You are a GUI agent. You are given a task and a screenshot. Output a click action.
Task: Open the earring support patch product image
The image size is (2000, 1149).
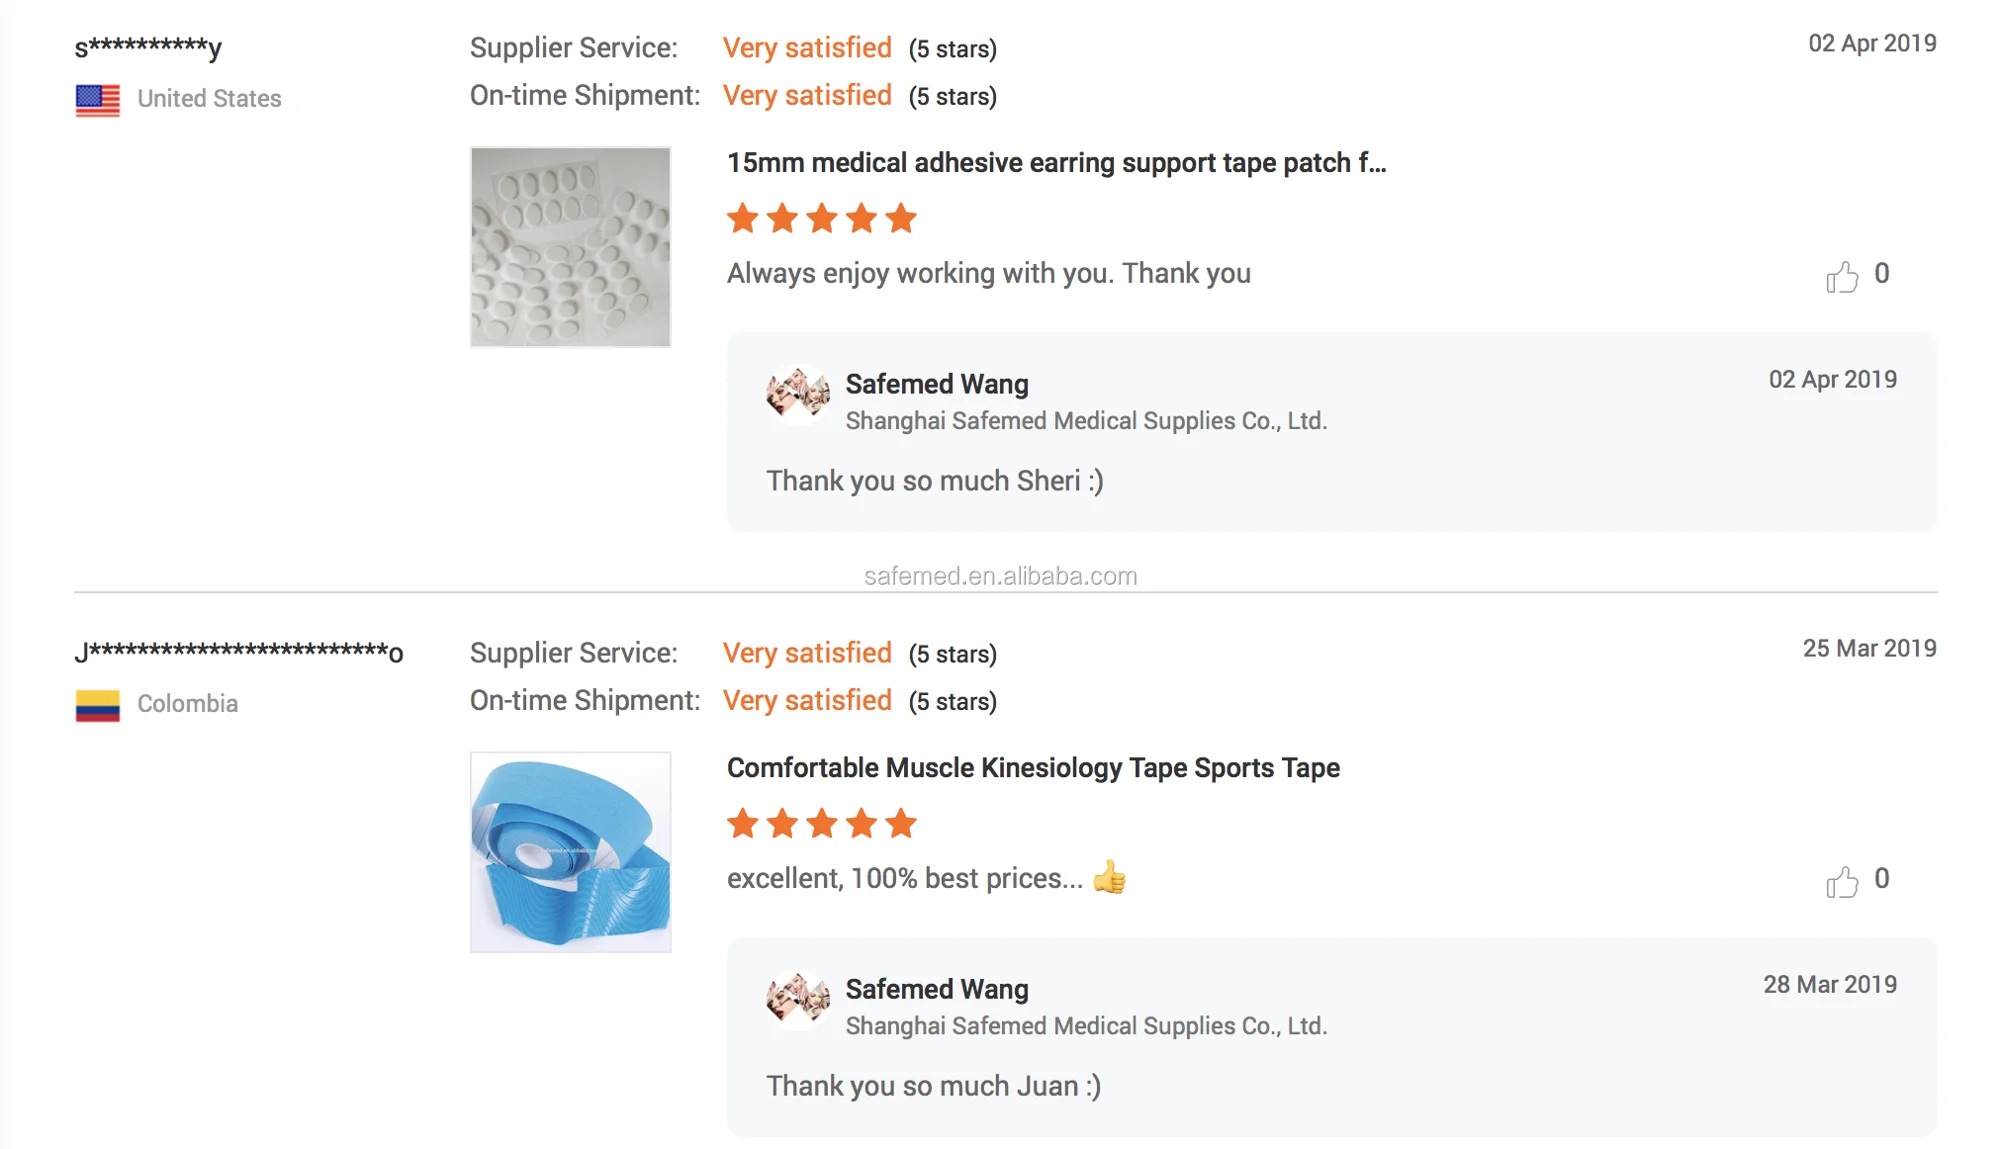coord(570,247)
